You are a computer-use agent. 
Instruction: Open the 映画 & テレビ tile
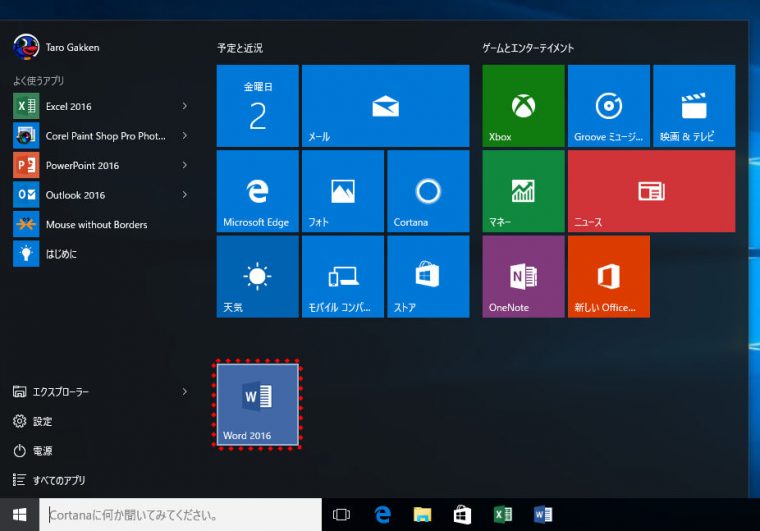point(694,106)
